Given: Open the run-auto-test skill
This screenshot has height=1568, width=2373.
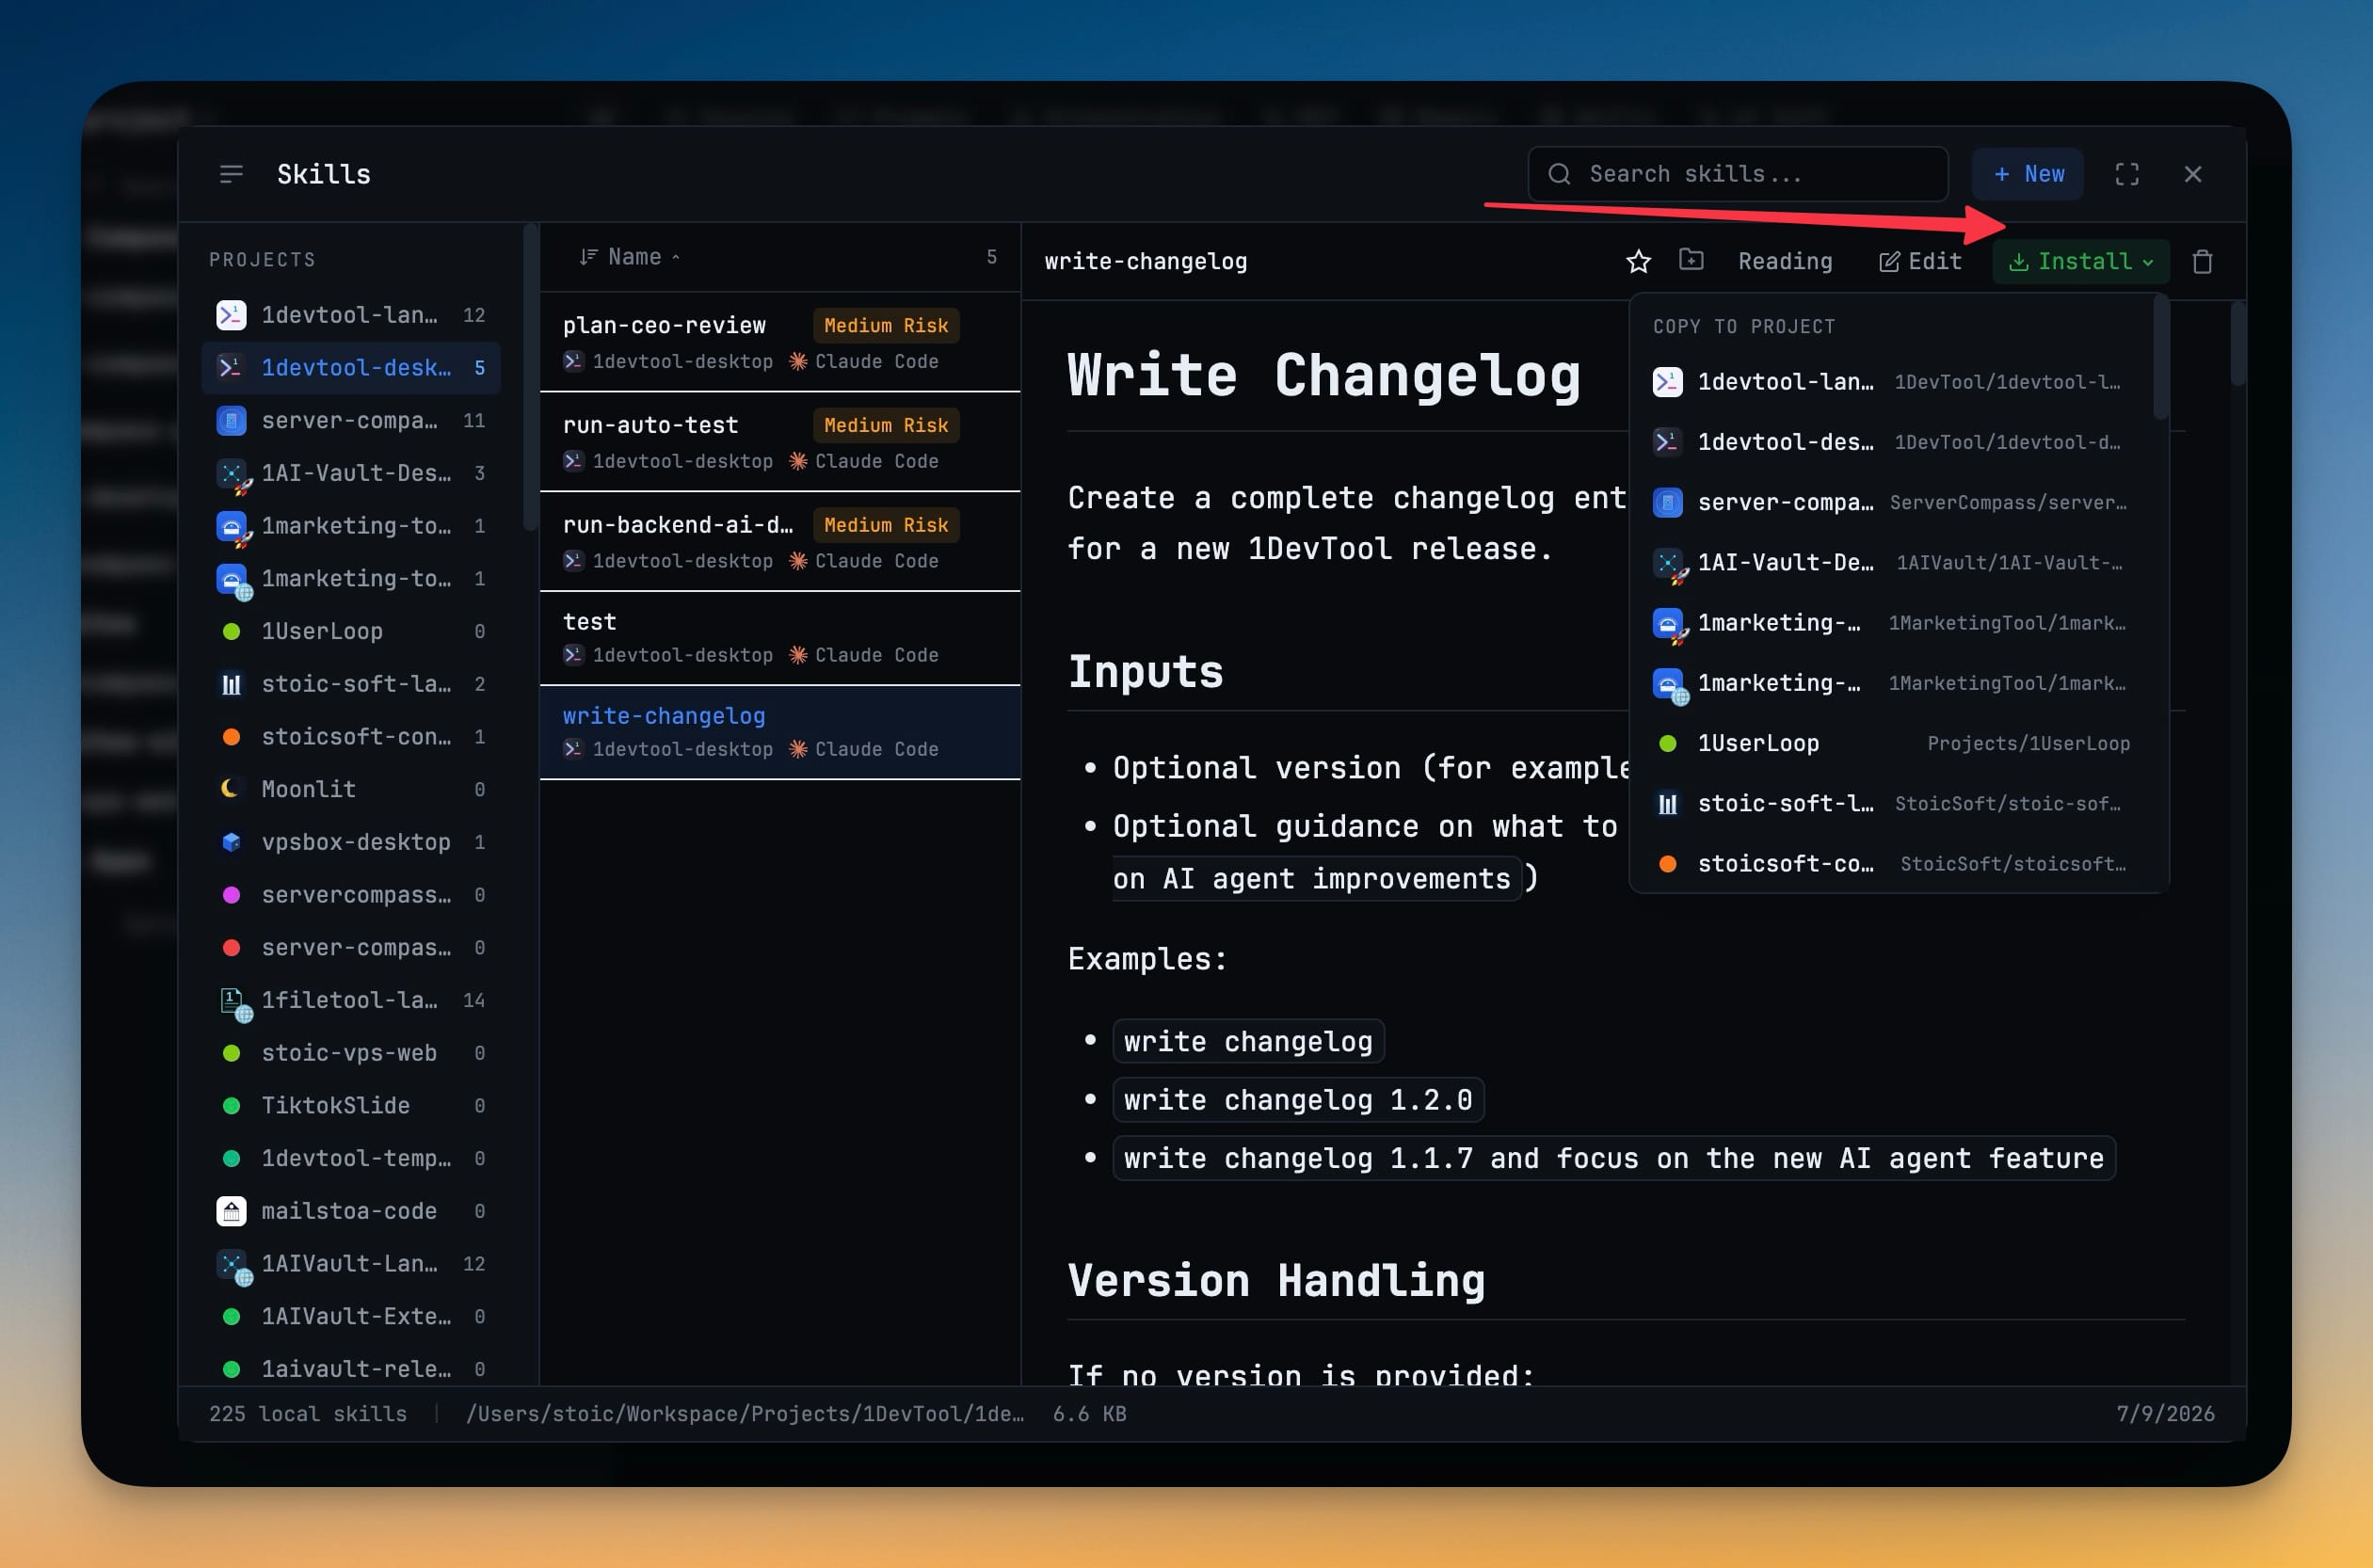Looking at the screenshot, I should click(x=780, y=442).
